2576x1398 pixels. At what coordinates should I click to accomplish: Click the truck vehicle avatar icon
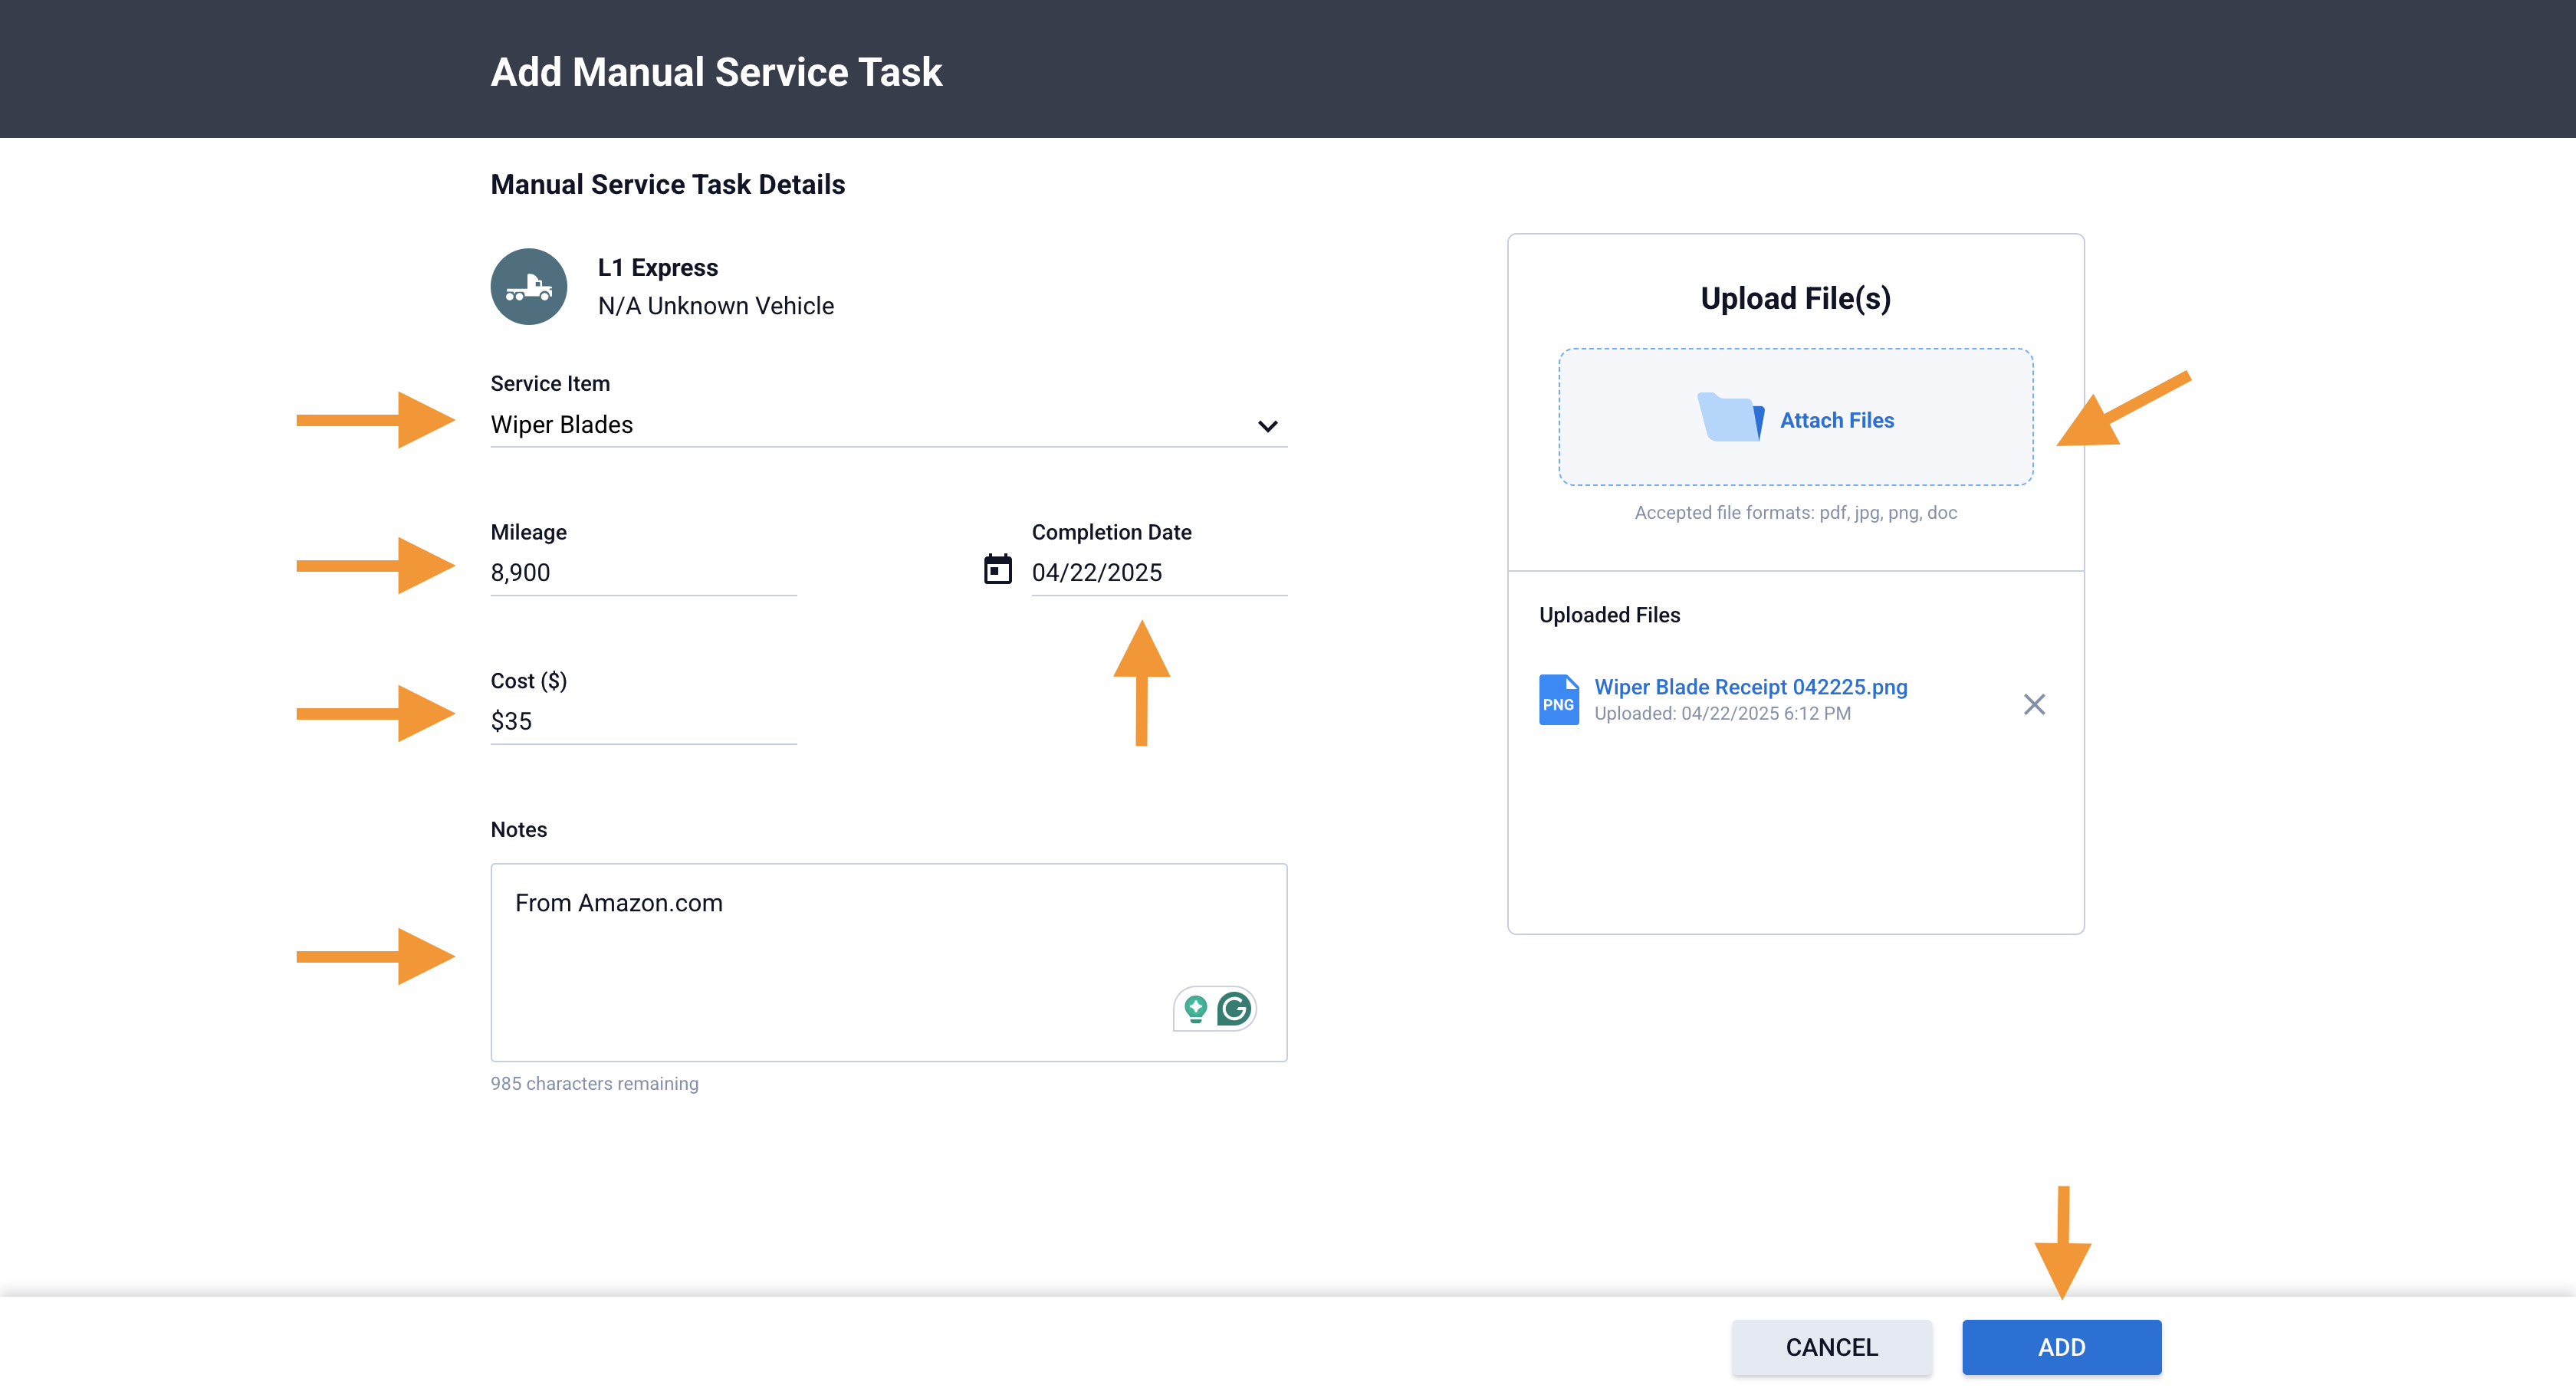pyautogui.click(x=528, y=286)
